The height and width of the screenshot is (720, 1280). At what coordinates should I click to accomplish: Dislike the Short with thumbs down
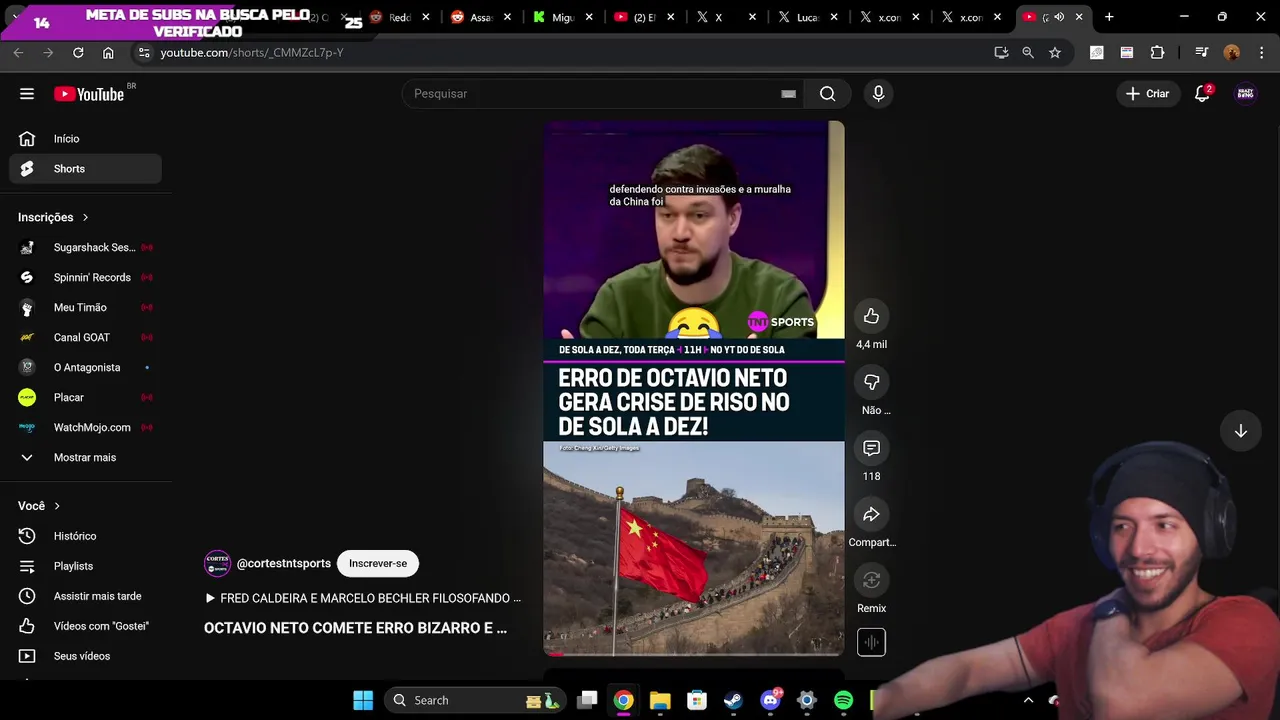tap(871, 382)
